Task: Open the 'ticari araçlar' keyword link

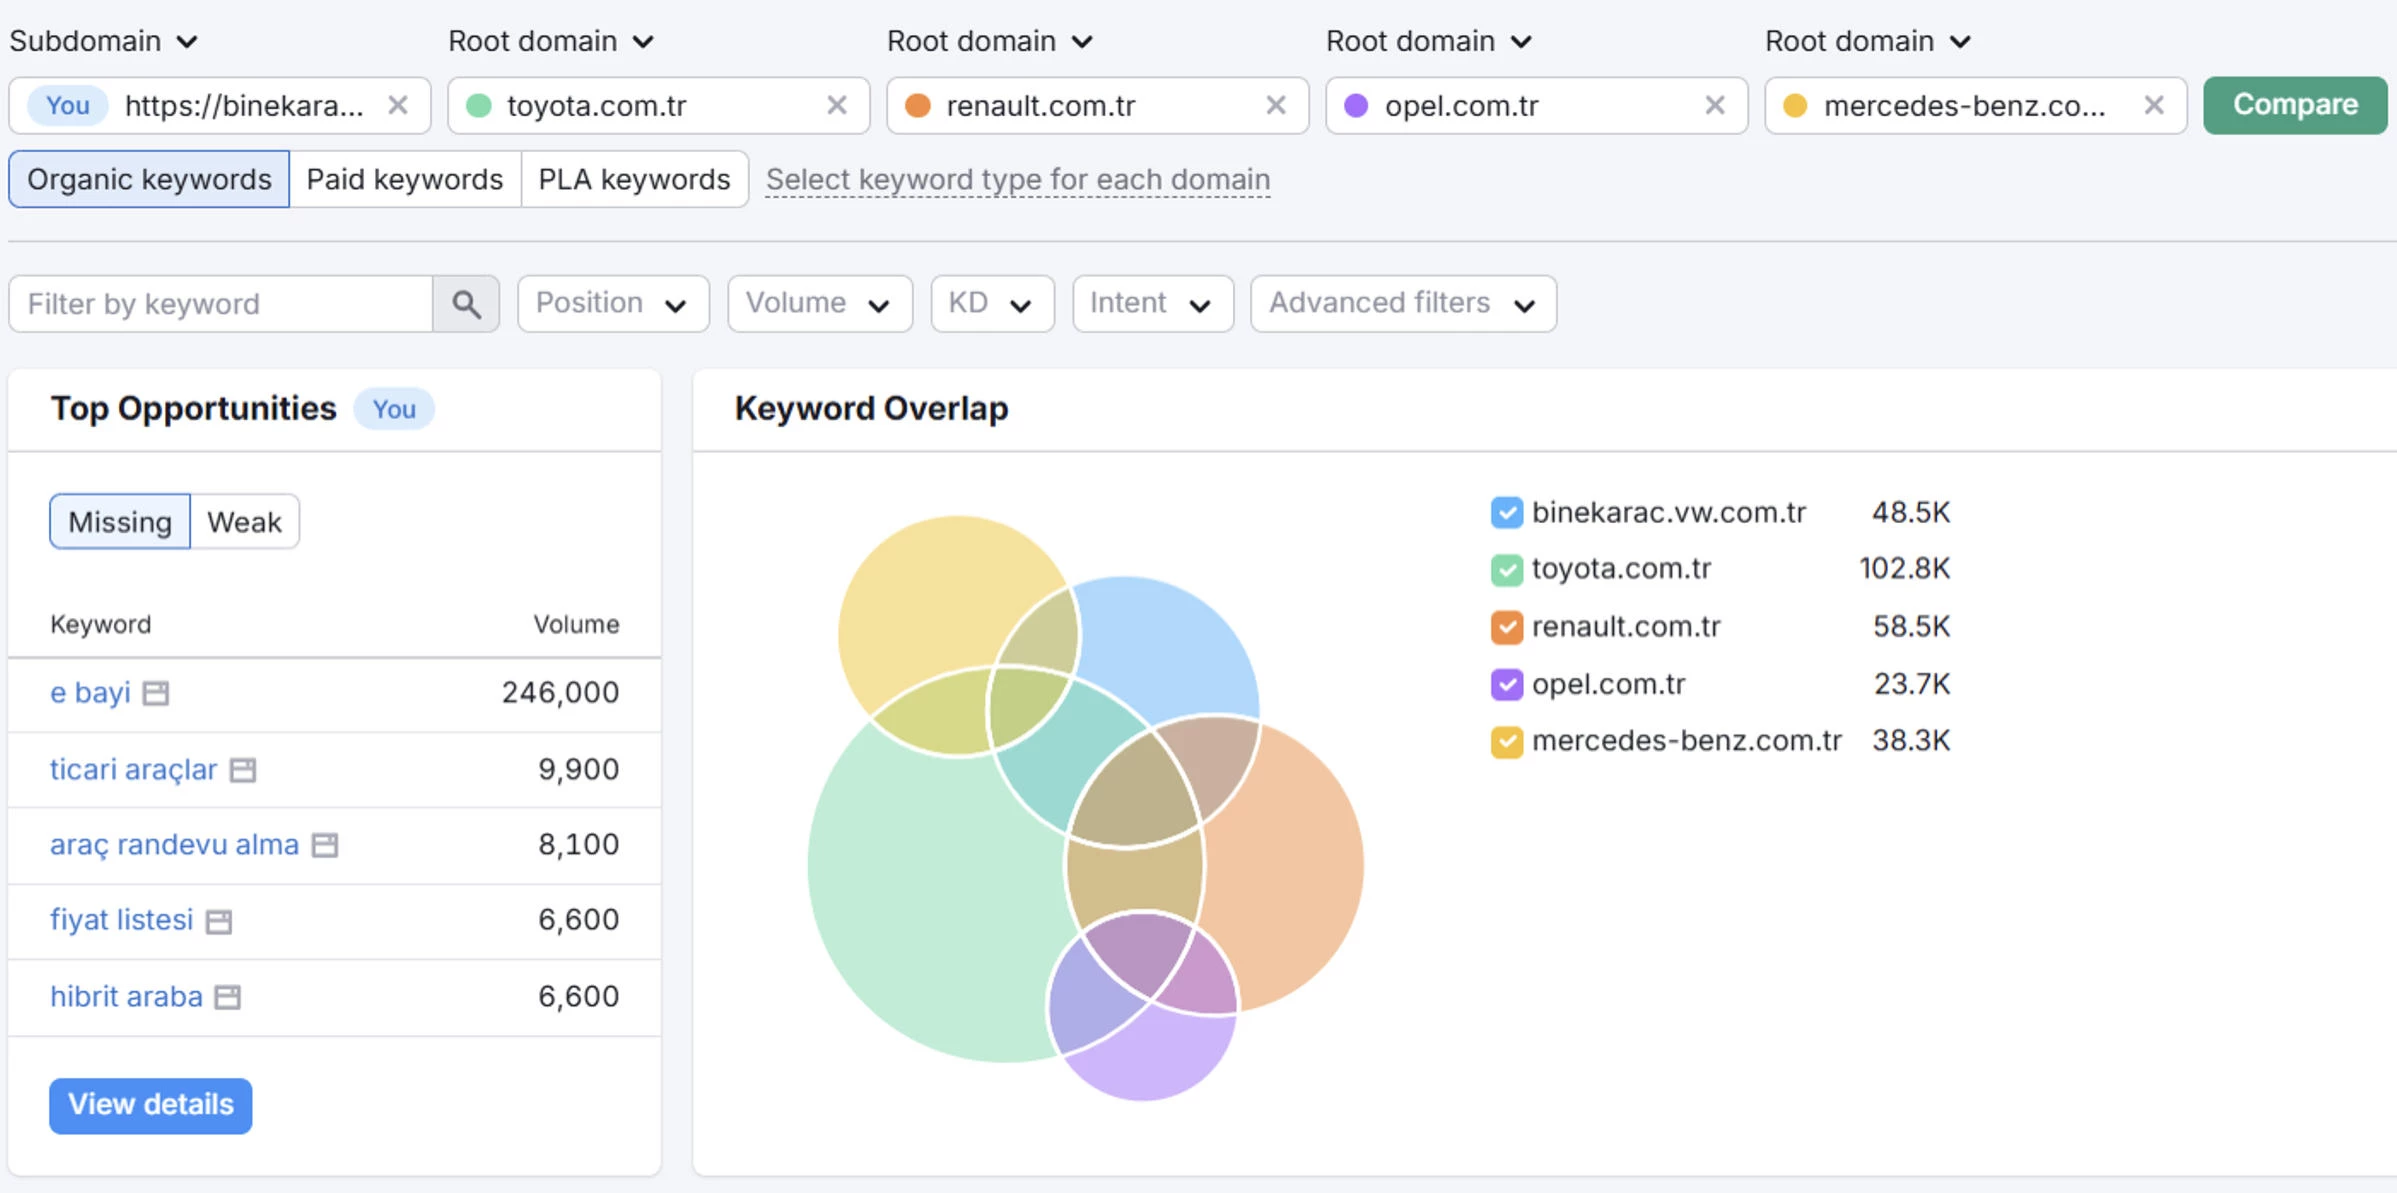Action: coord(134,770)
